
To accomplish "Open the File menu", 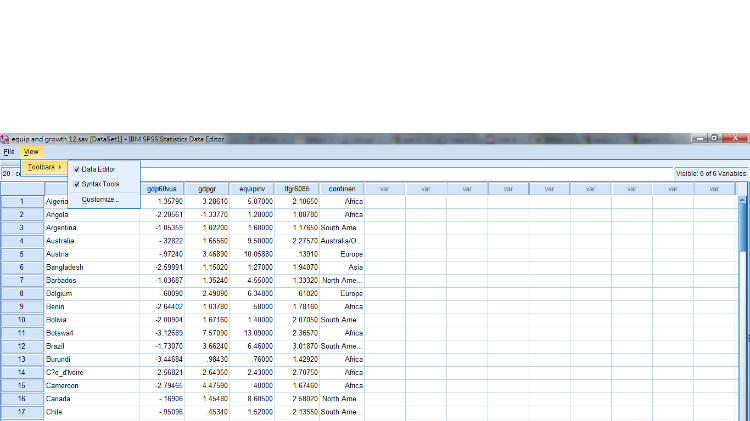I will click(9, 151).
